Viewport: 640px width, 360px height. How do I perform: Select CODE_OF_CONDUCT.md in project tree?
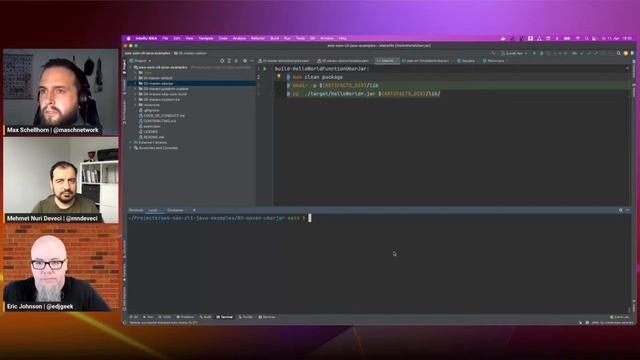[x=164, y=116]
